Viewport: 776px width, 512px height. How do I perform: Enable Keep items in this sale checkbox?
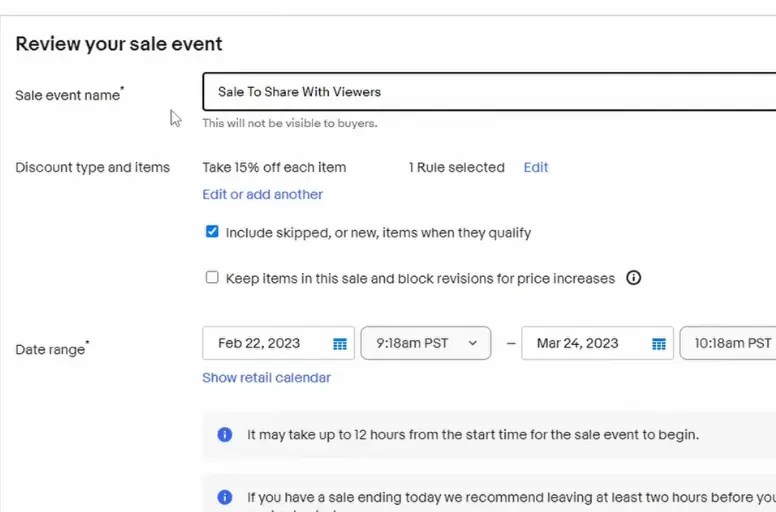click(212, 278)
